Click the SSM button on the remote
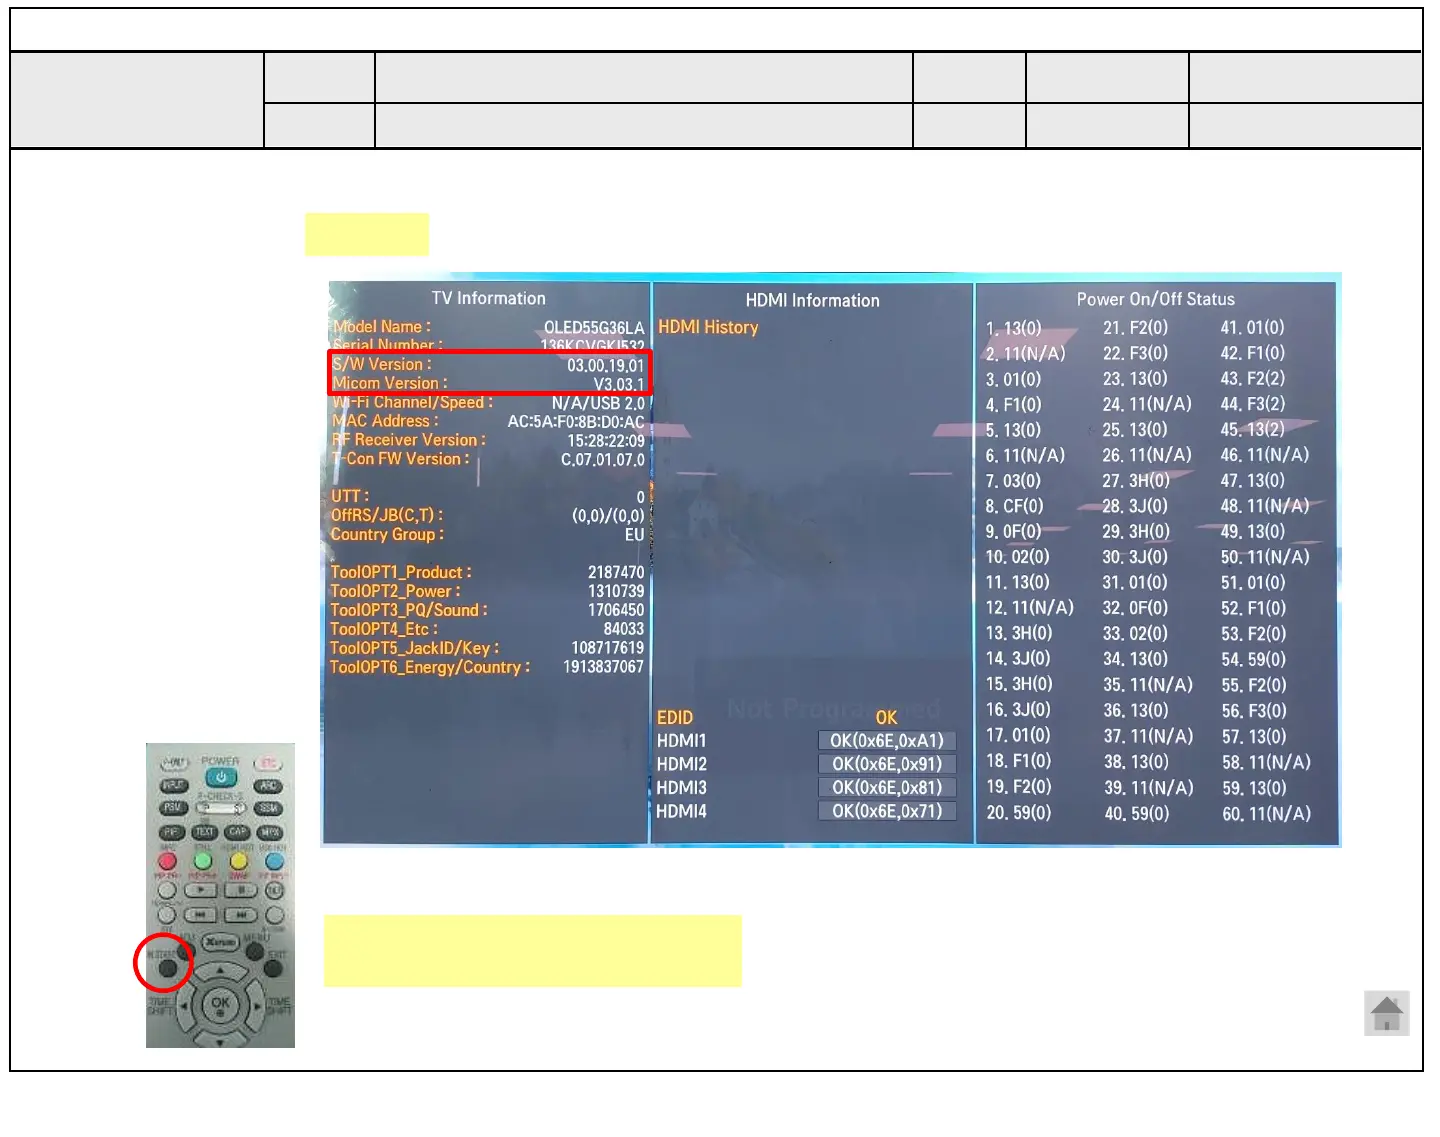1440x1137 pixels. click(x=268, y=807)
